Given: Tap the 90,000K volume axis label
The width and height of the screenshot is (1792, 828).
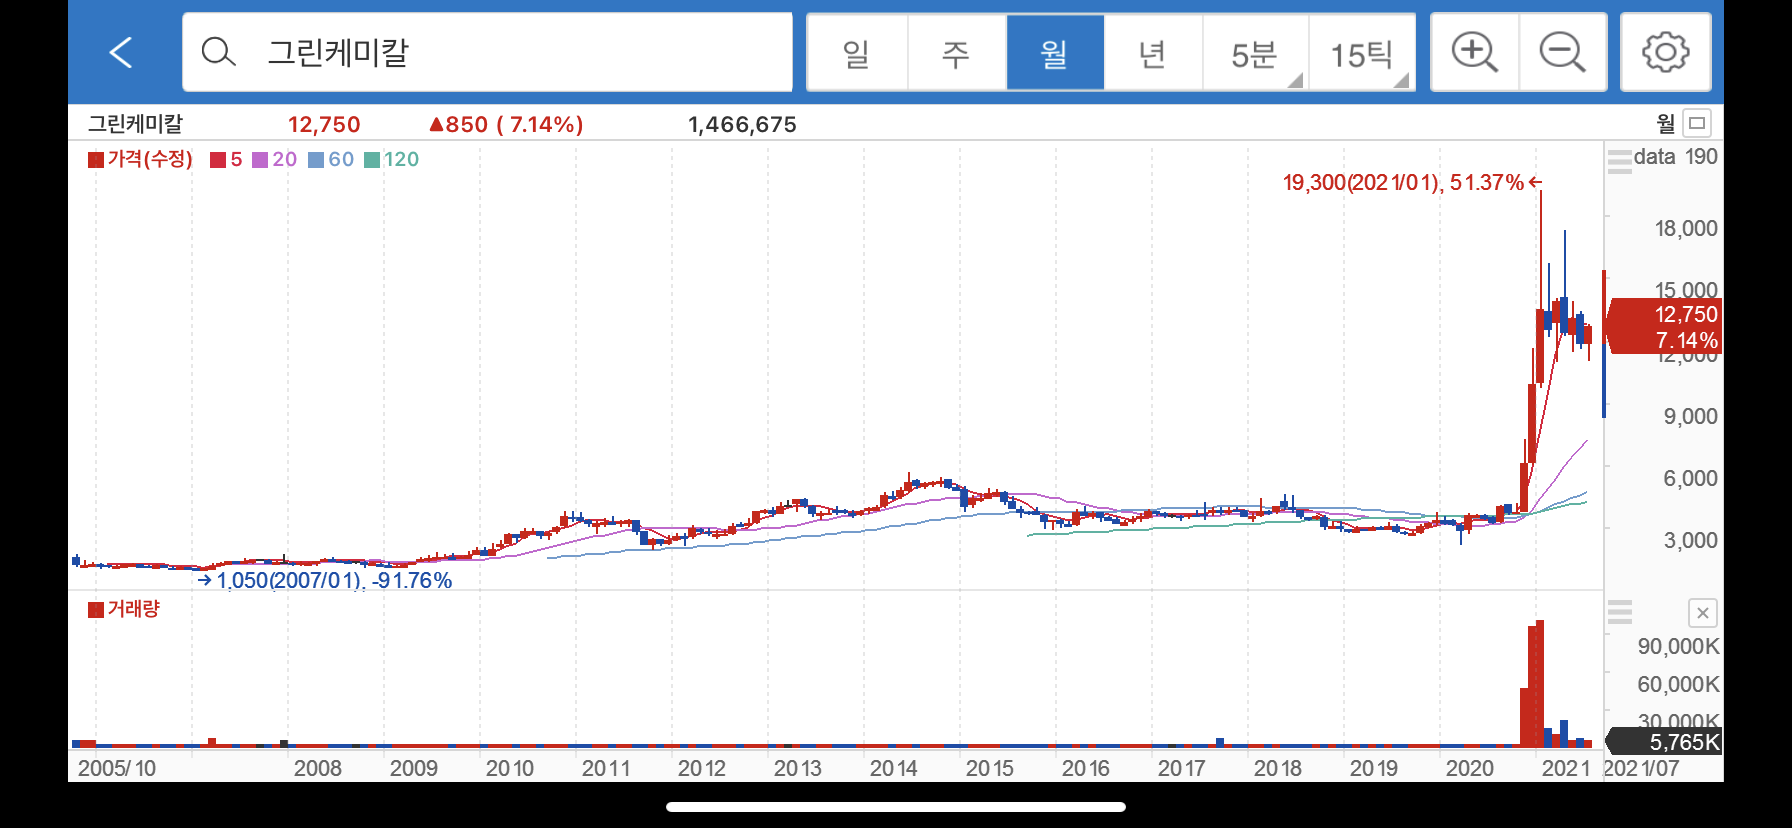Looking at the screenshot, I should pyautogui.click(x=1678, y=646).
